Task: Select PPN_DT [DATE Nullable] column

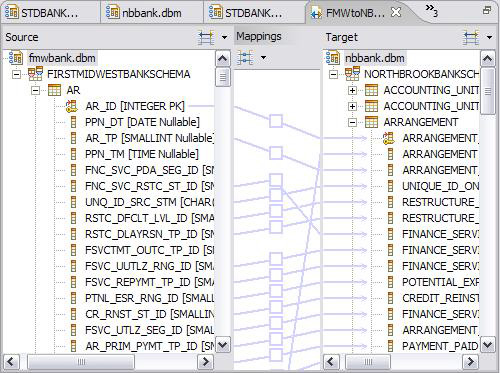Action: coord(142,122)
